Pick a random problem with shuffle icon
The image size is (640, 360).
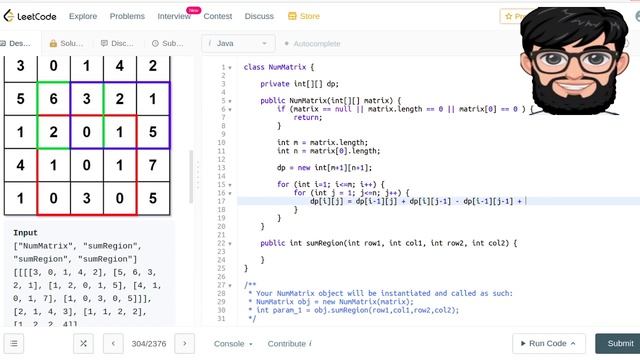point(83,344)
